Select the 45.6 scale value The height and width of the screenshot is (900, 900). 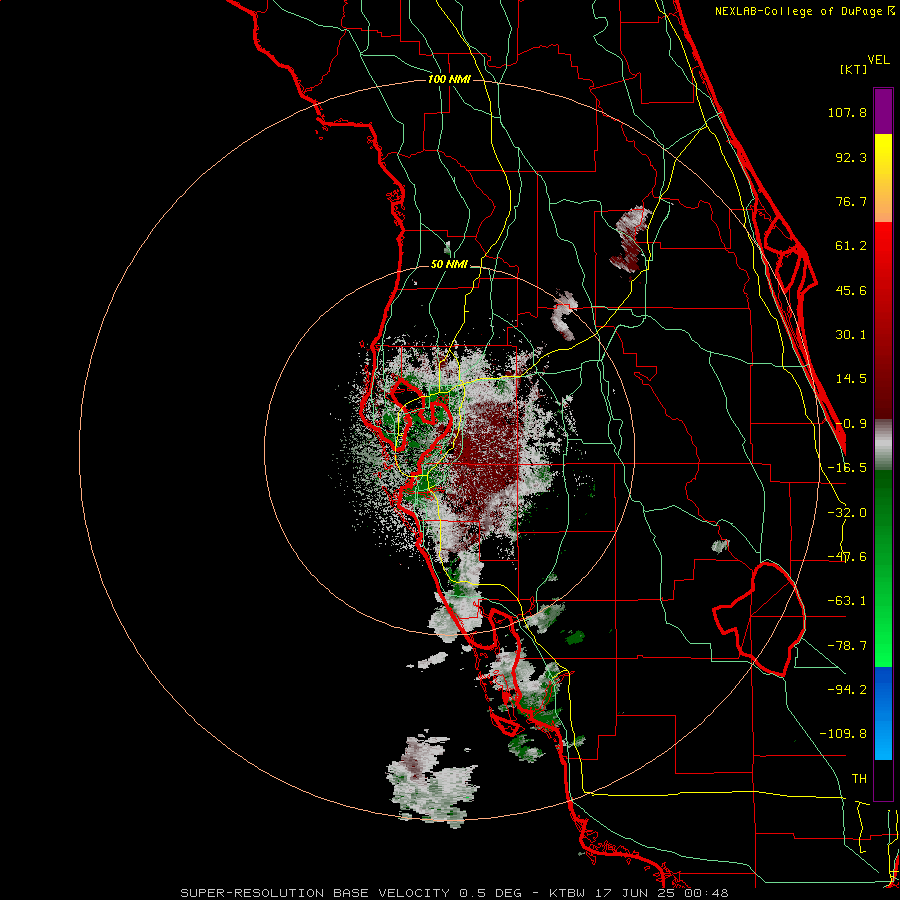point(851,290)
